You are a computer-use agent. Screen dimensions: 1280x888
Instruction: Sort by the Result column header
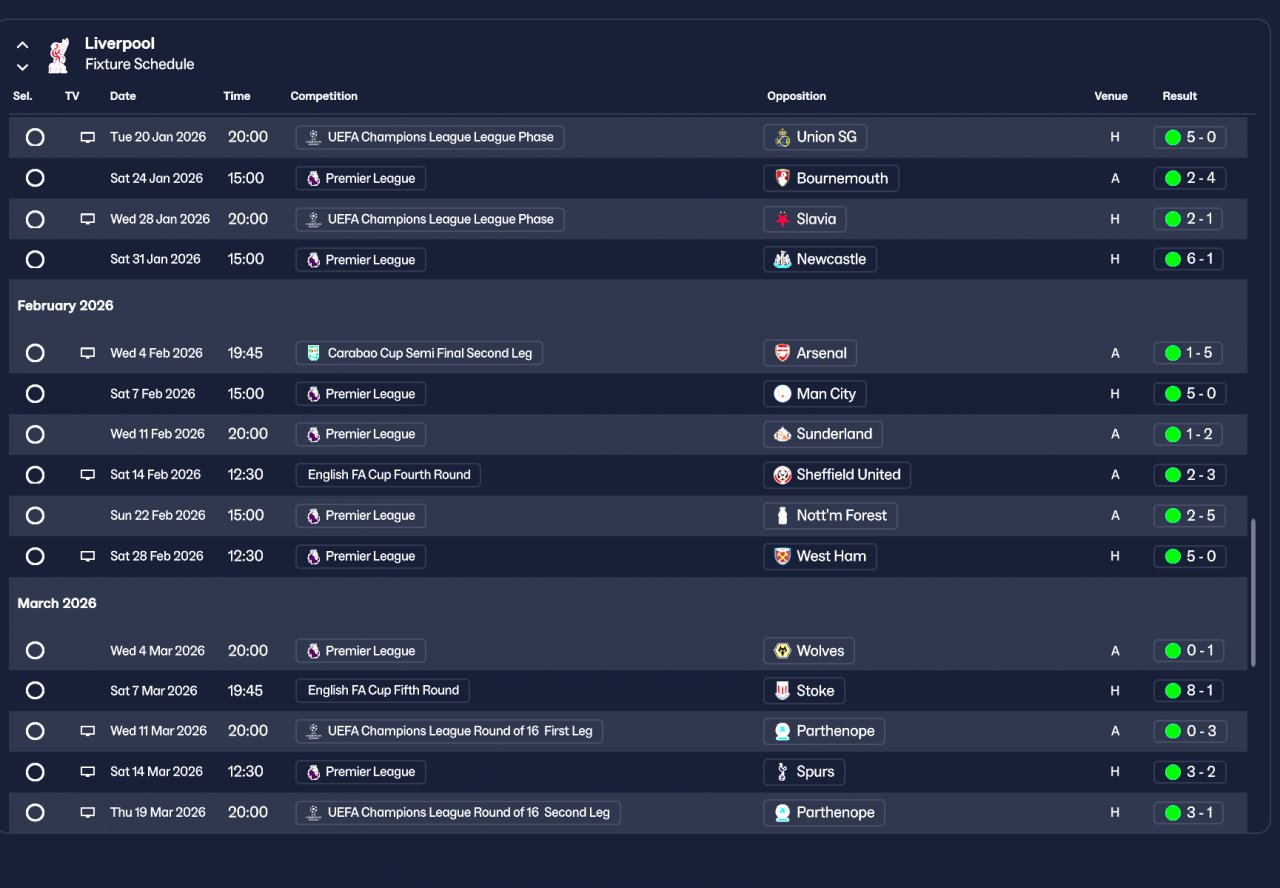click(x=1180, y=96)
